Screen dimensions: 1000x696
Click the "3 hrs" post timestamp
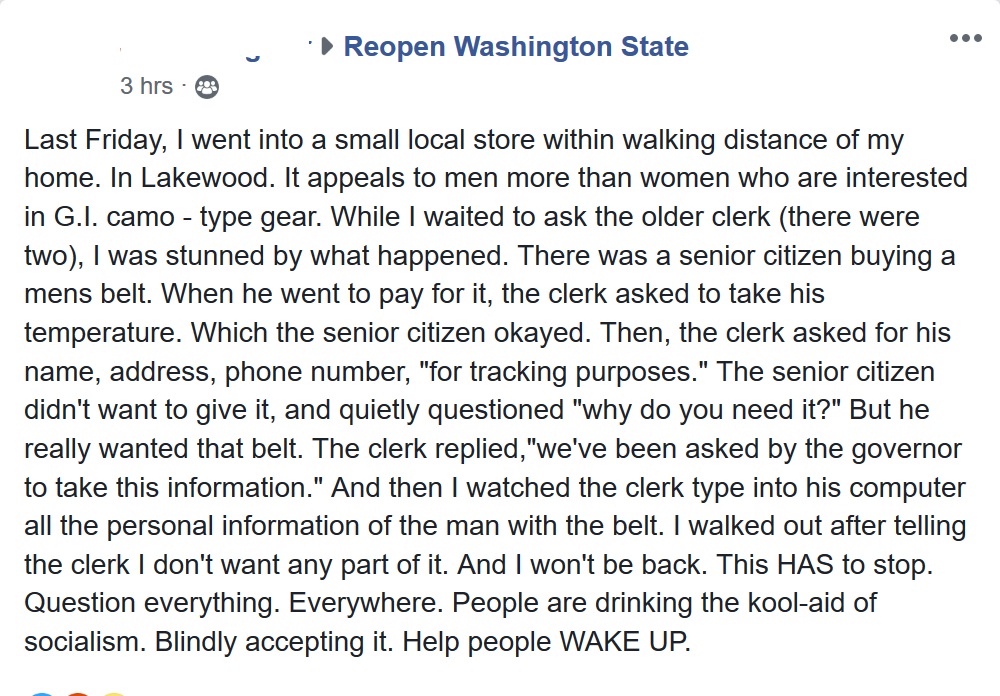pyautogui.click(x=146, y=87)
